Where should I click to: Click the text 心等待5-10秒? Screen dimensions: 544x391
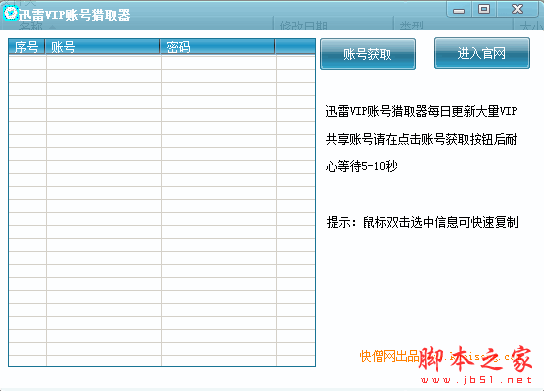[361, 166]
